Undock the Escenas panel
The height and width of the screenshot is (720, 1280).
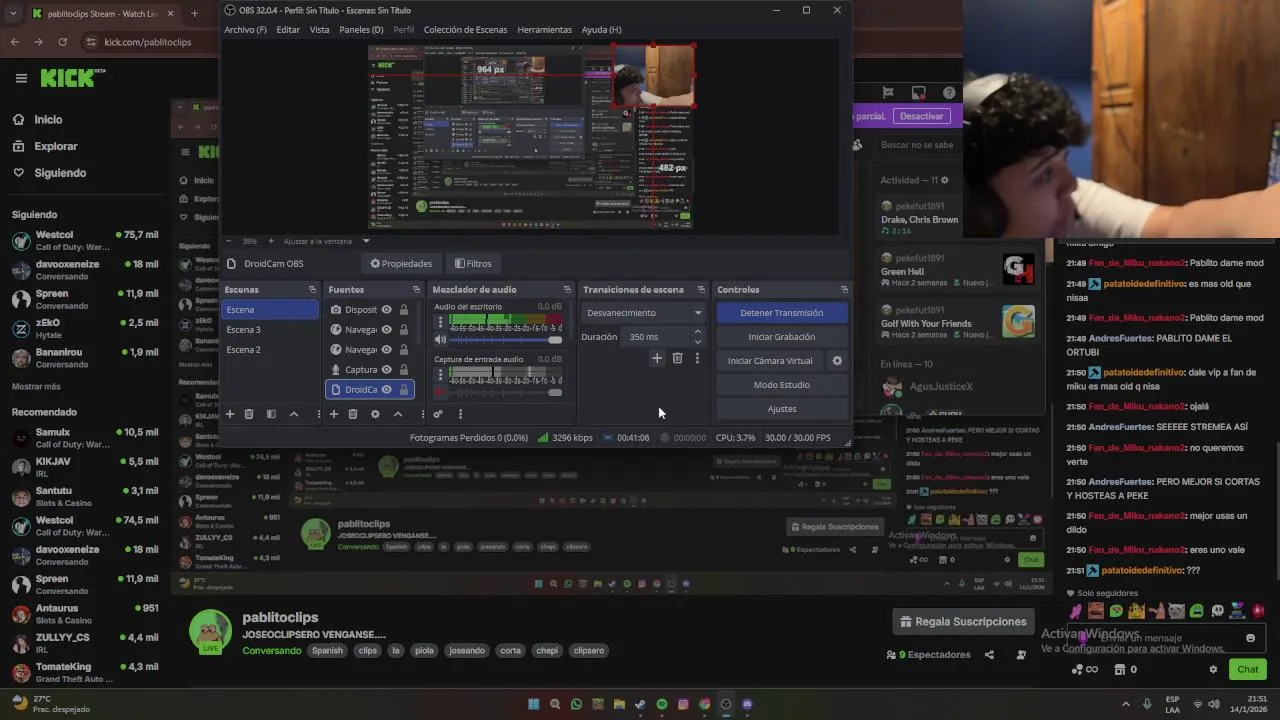tap(312, 290)
